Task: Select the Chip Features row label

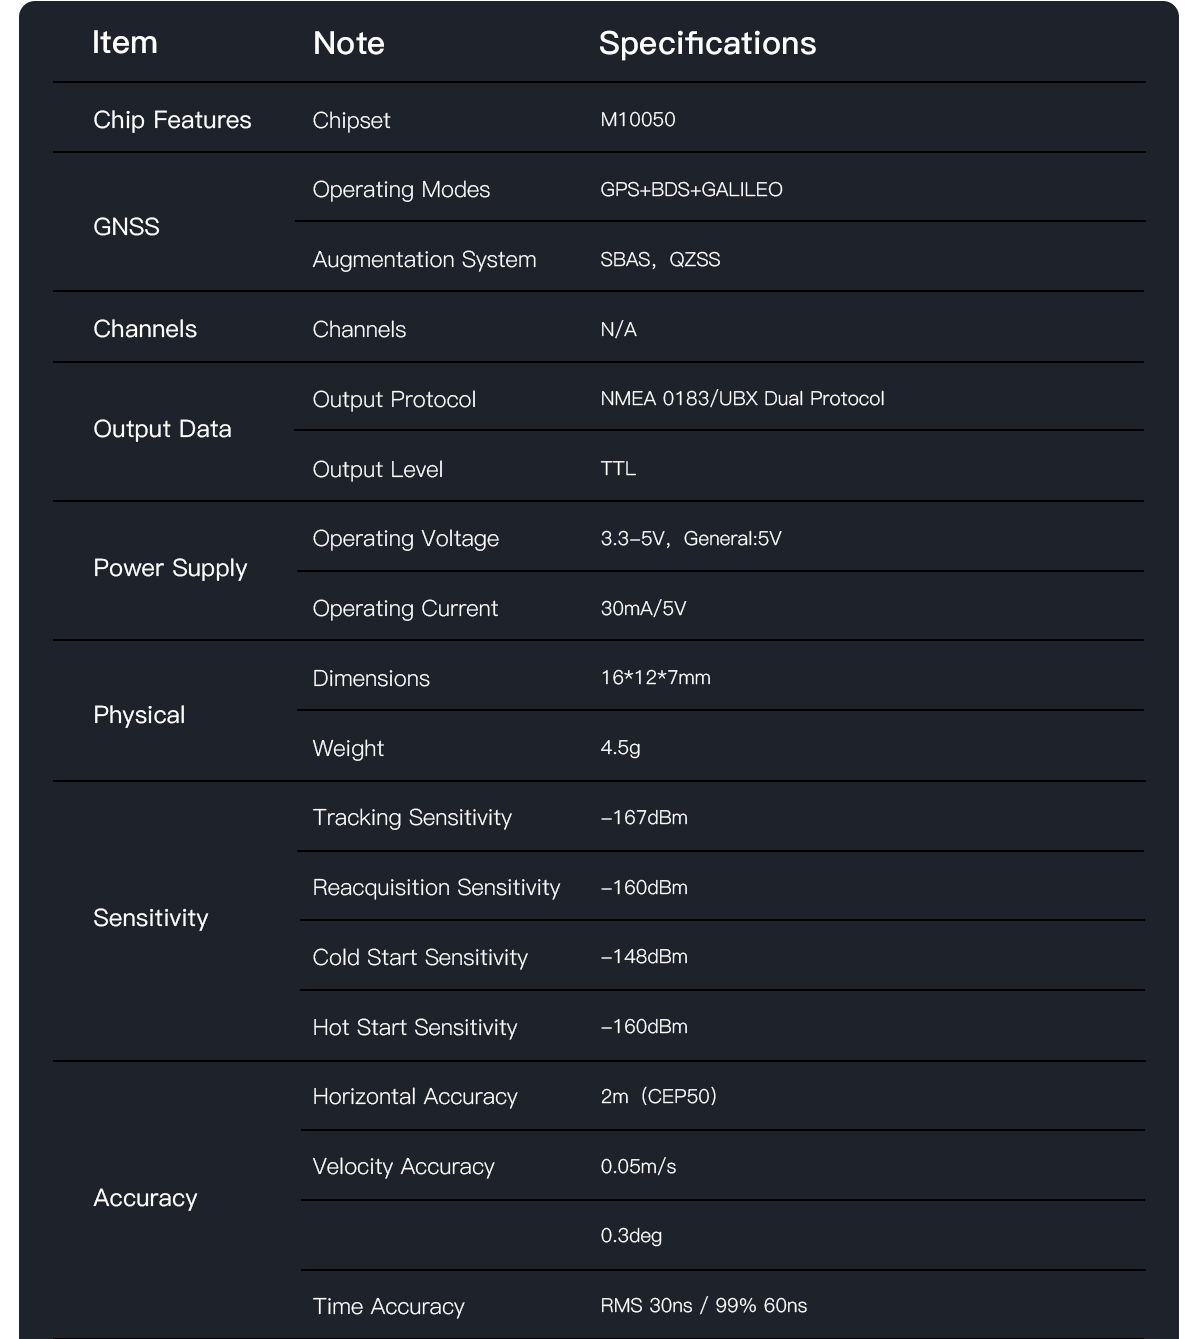Action: click(x=172, y=120)
